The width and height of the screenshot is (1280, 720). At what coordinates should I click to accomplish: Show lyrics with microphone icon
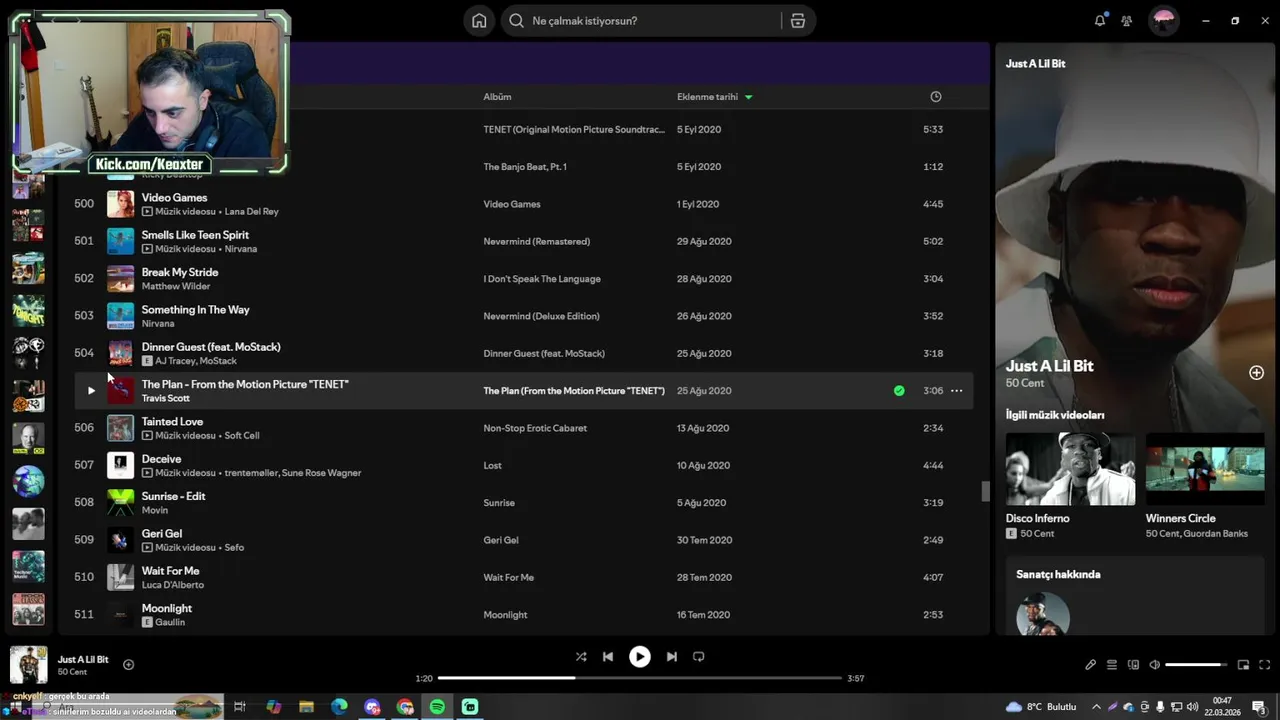coord(1091,665)
